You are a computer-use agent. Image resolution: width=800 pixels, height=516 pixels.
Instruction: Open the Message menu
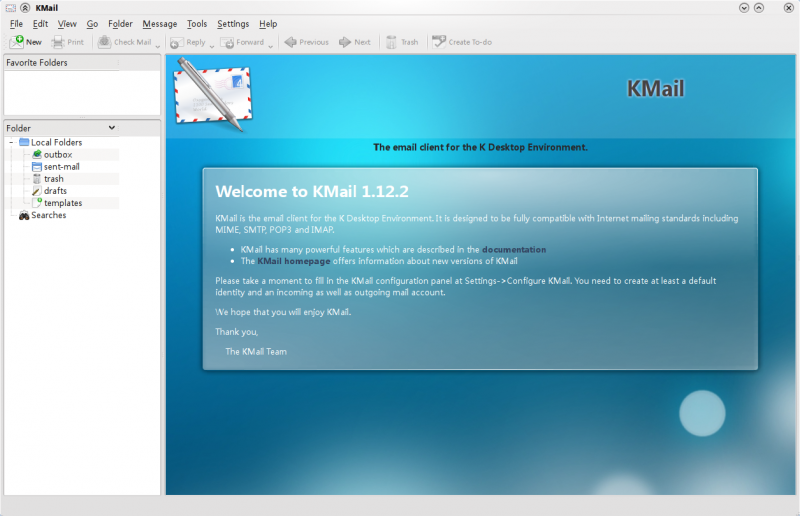click(160, 24)
